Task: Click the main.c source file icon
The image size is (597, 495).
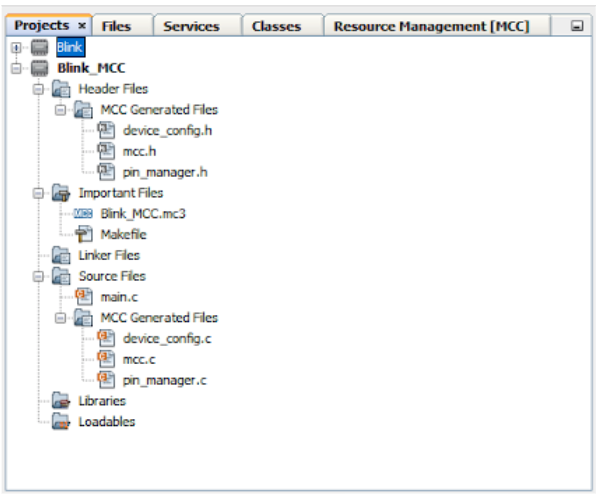Action: (x=83, y=297)
